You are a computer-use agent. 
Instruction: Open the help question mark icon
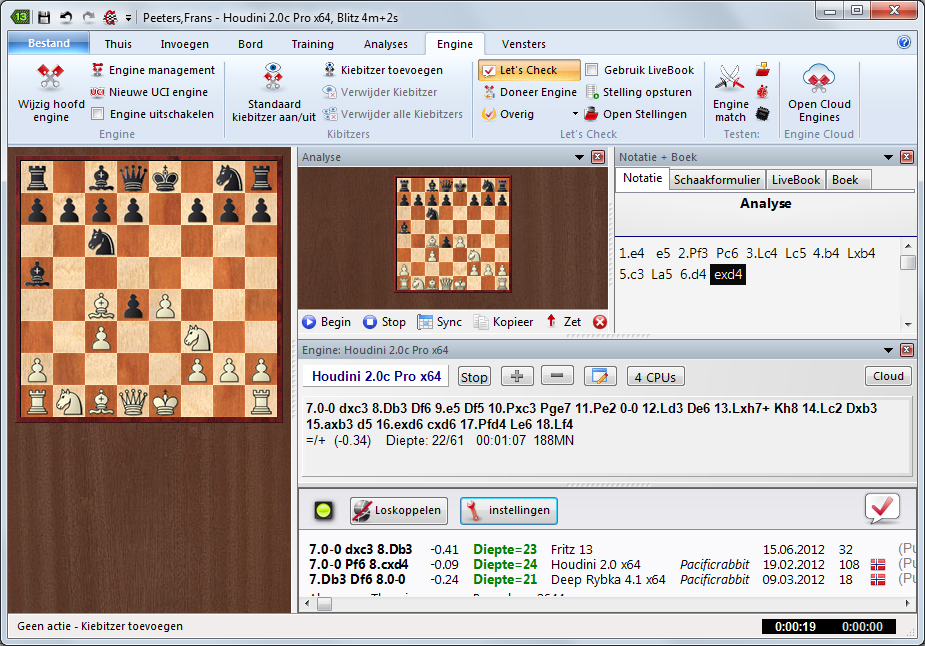click(904, 42)
